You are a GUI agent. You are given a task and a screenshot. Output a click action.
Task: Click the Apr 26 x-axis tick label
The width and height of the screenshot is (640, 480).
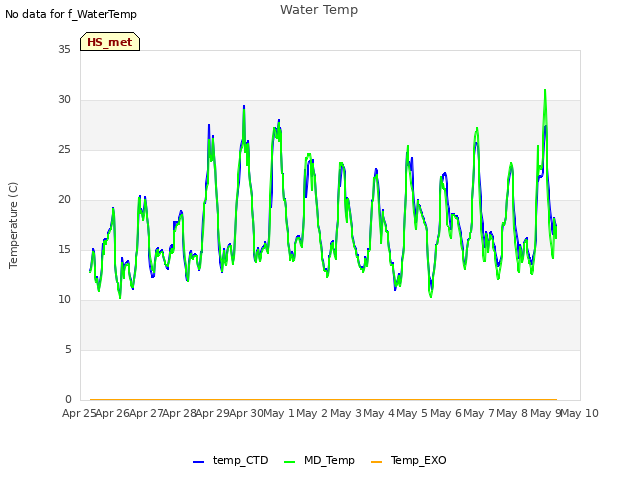pyautogui.click(x=113, y=413)
